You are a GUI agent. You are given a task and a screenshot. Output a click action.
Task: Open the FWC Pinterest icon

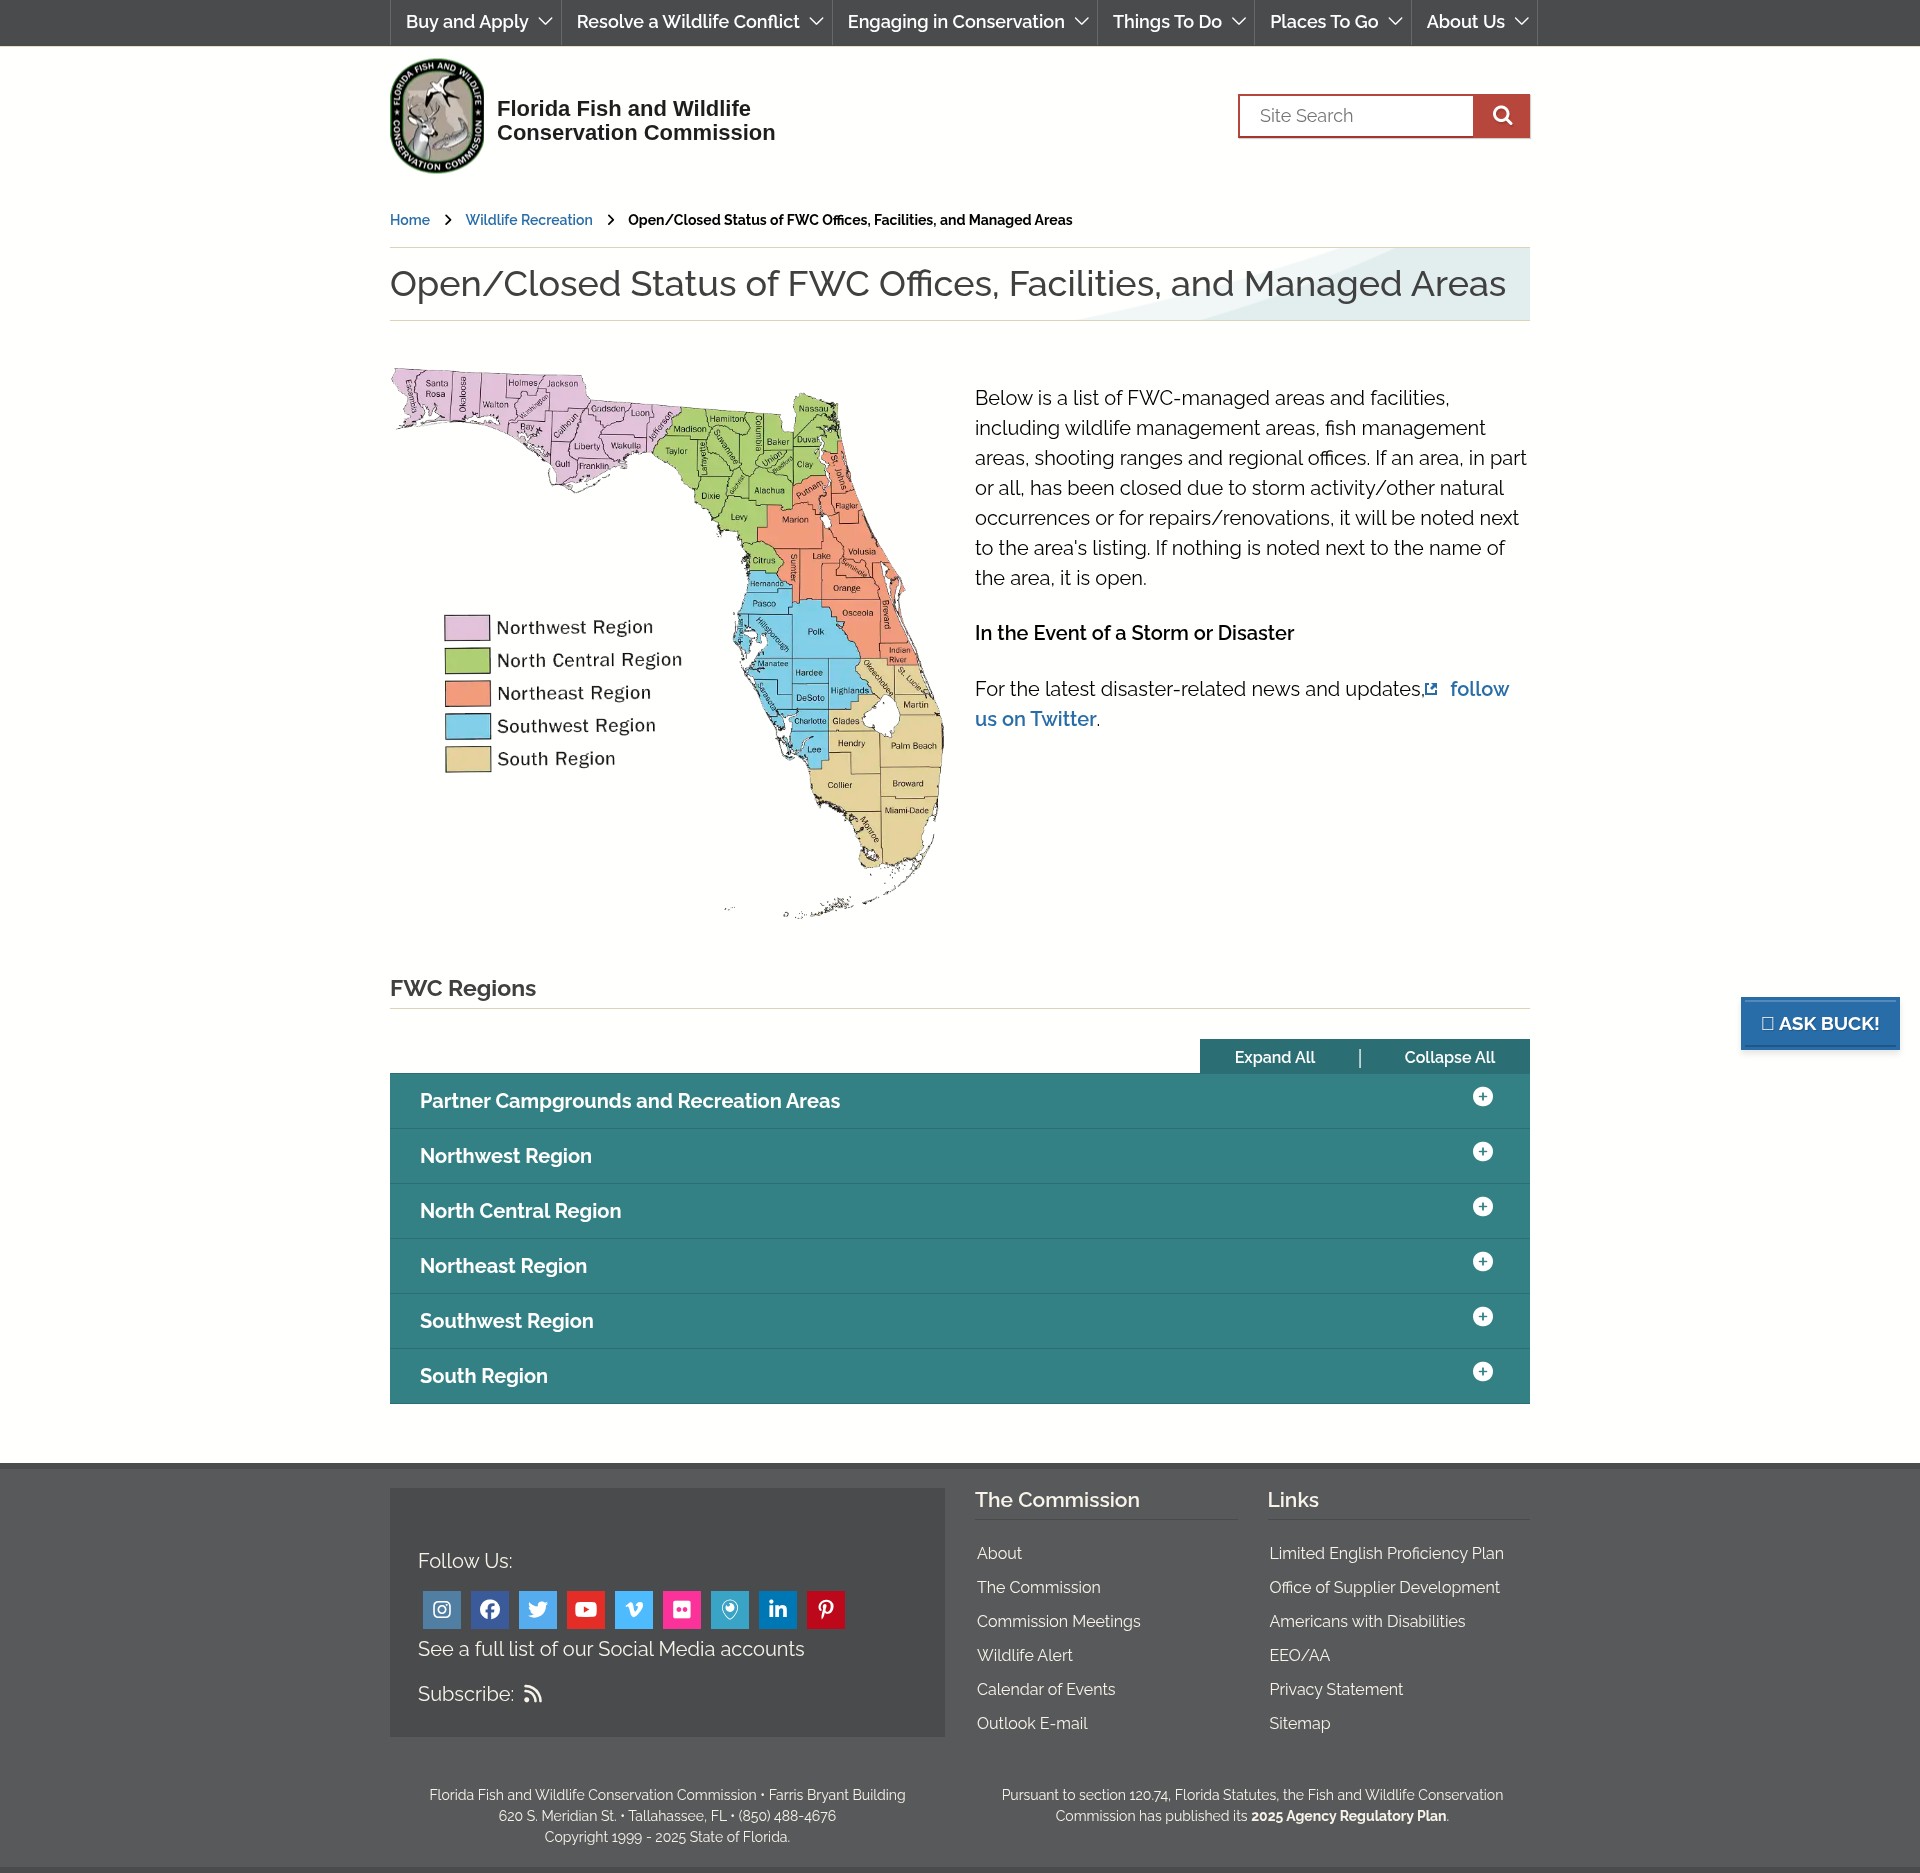tap(826, 1609)
